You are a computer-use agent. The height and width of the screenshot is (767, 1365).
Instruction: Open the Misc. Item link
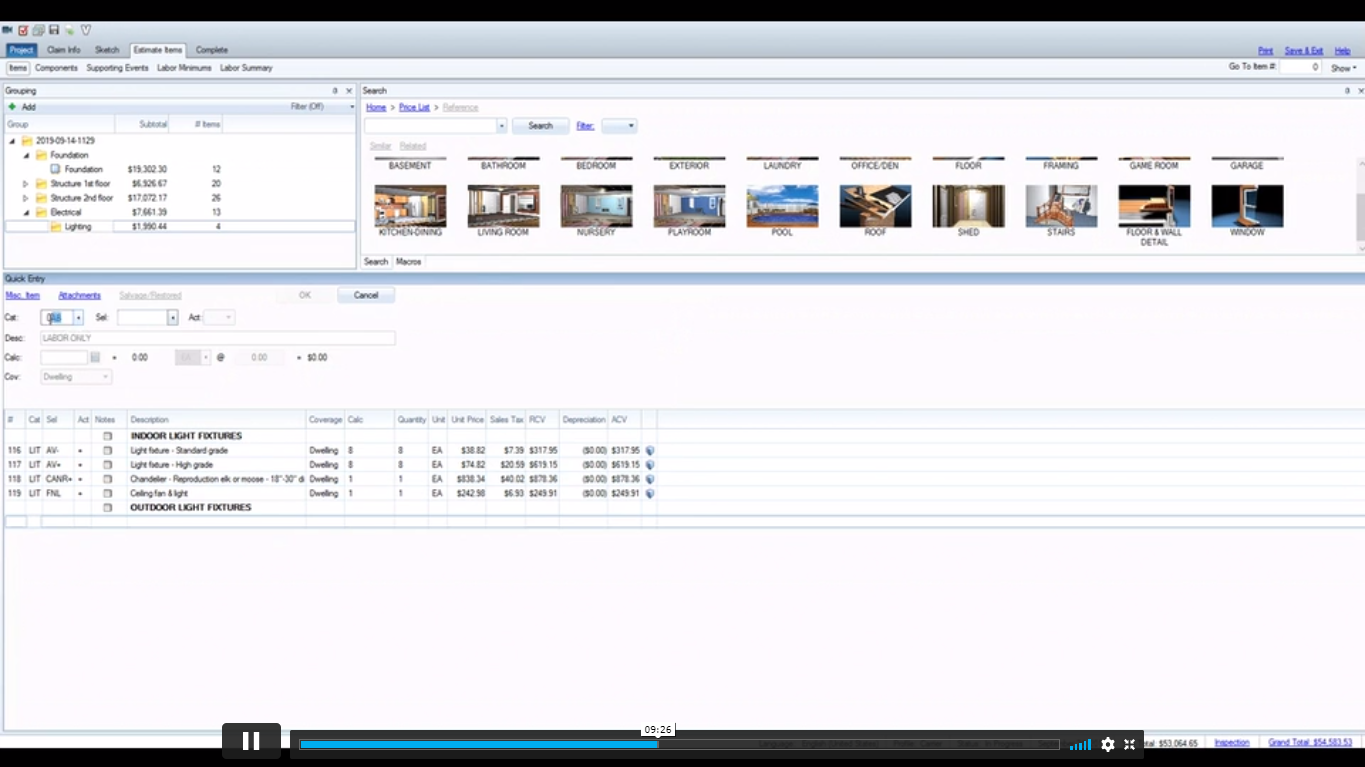click(22, 296)
